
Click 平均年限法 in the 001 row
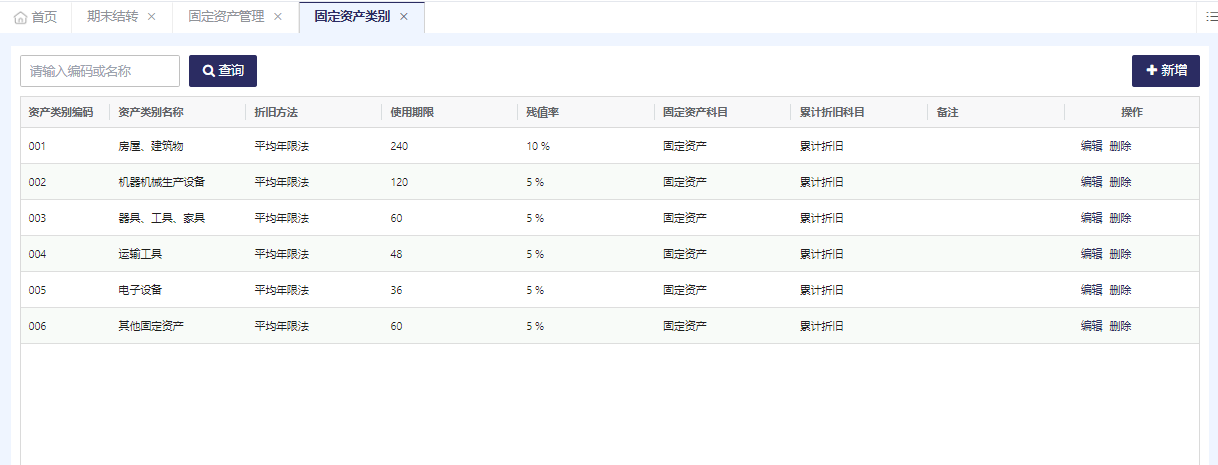[x=282, y=146]
